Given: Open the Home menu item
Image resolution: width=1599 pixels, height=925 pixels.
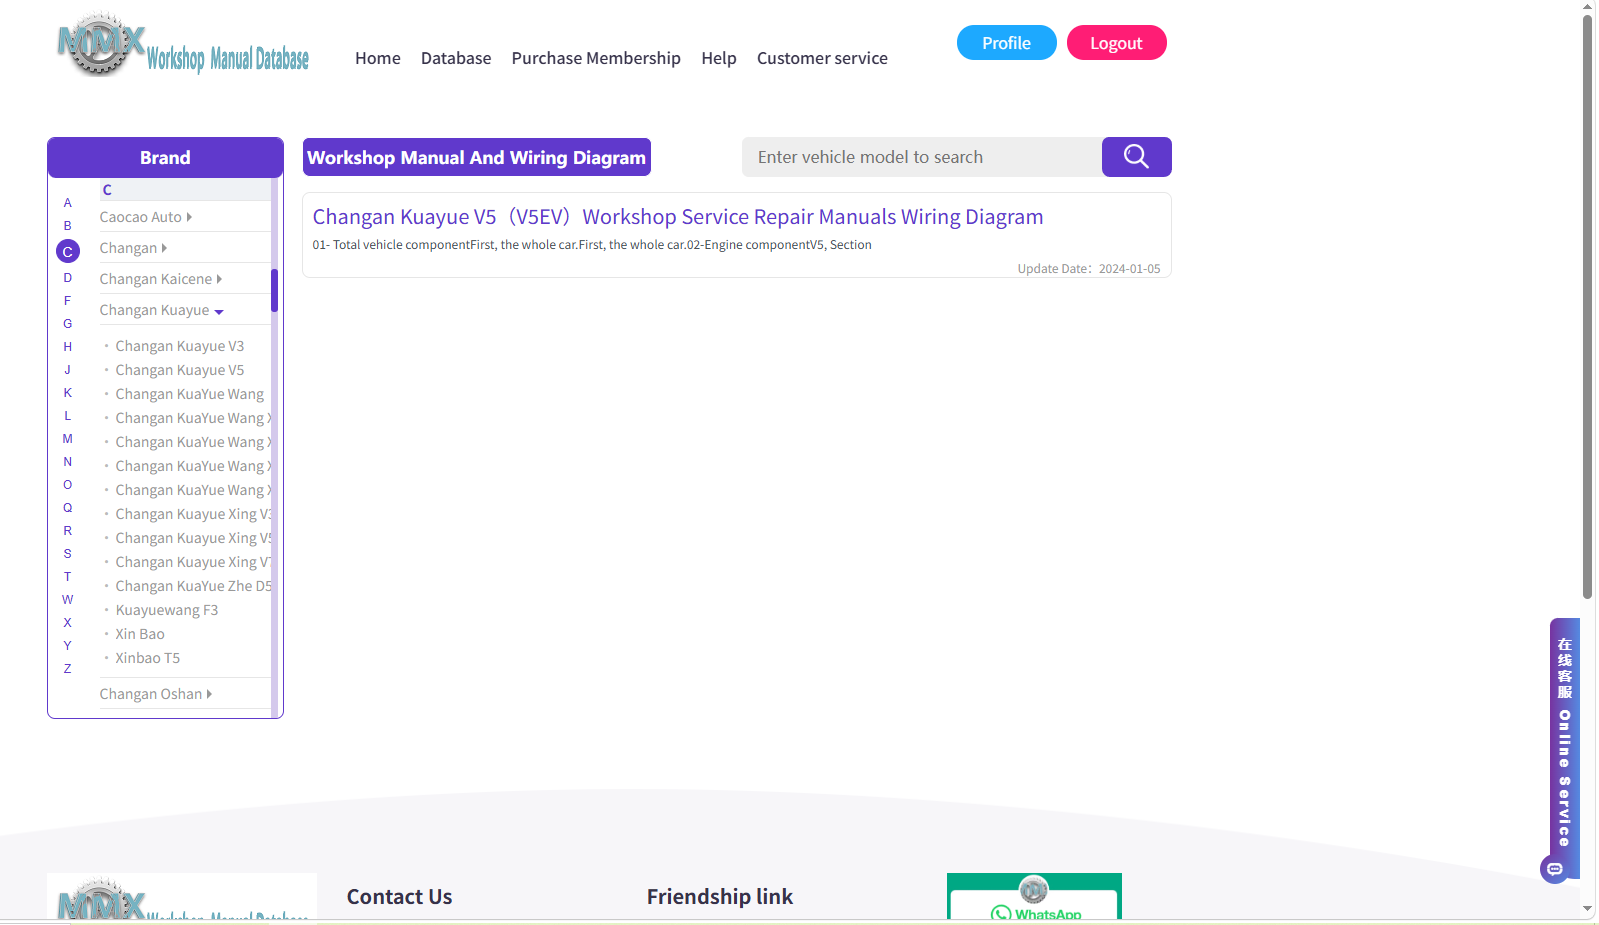Looking at the screenshot, I should coord(377,58).
